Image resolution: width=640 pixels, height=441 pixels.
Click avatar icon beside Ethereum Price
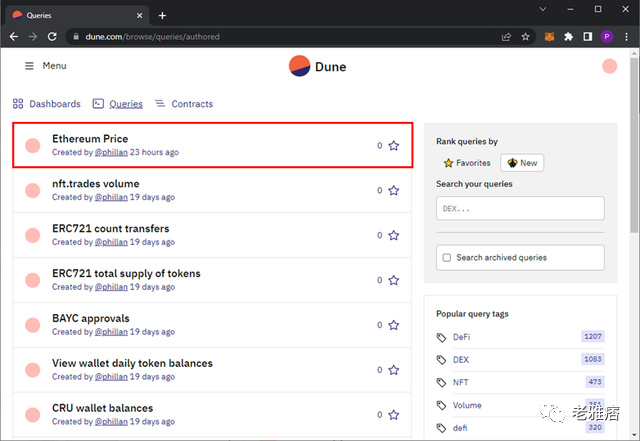tap(33, 145)
